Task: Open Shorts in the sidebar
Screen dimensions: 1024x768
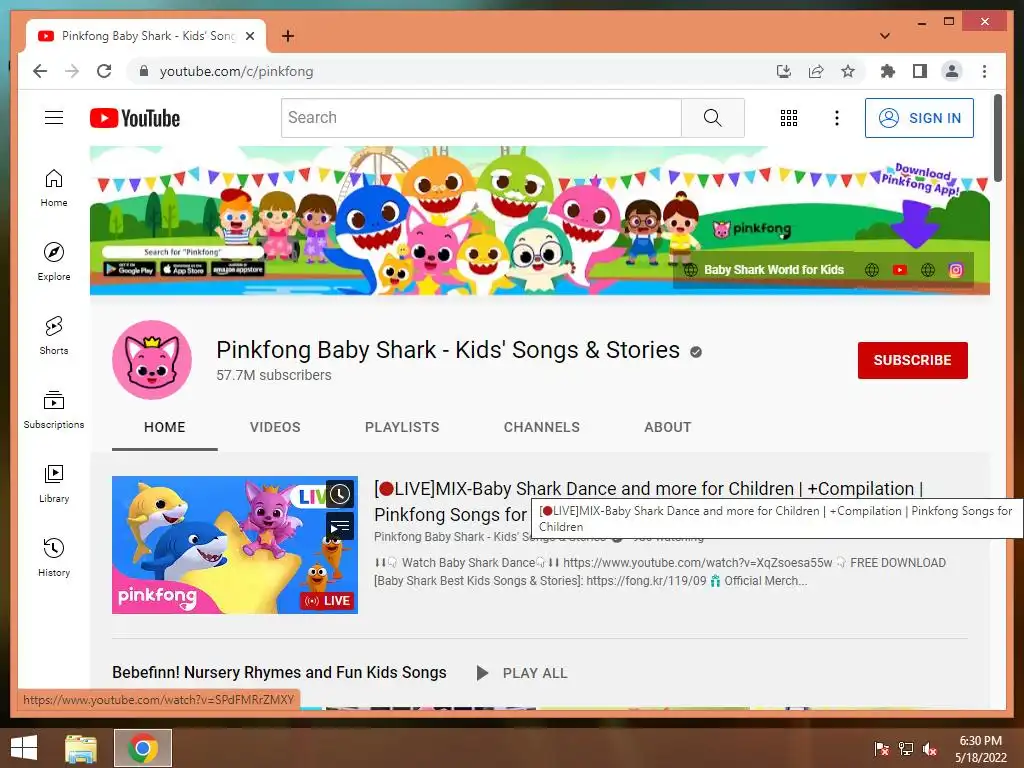Action: tap(54, 336)
